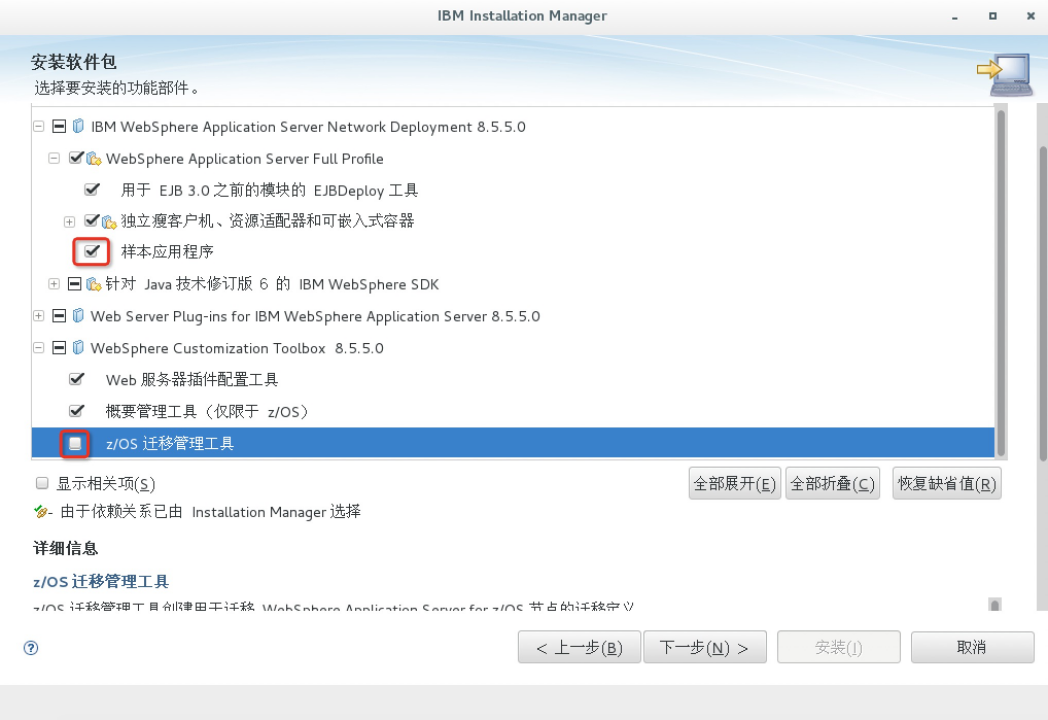Screen dimensions: 1048x720
Task: Click the Full Profile feature icon
Action: pyautogui.click(x=94, y=159)
